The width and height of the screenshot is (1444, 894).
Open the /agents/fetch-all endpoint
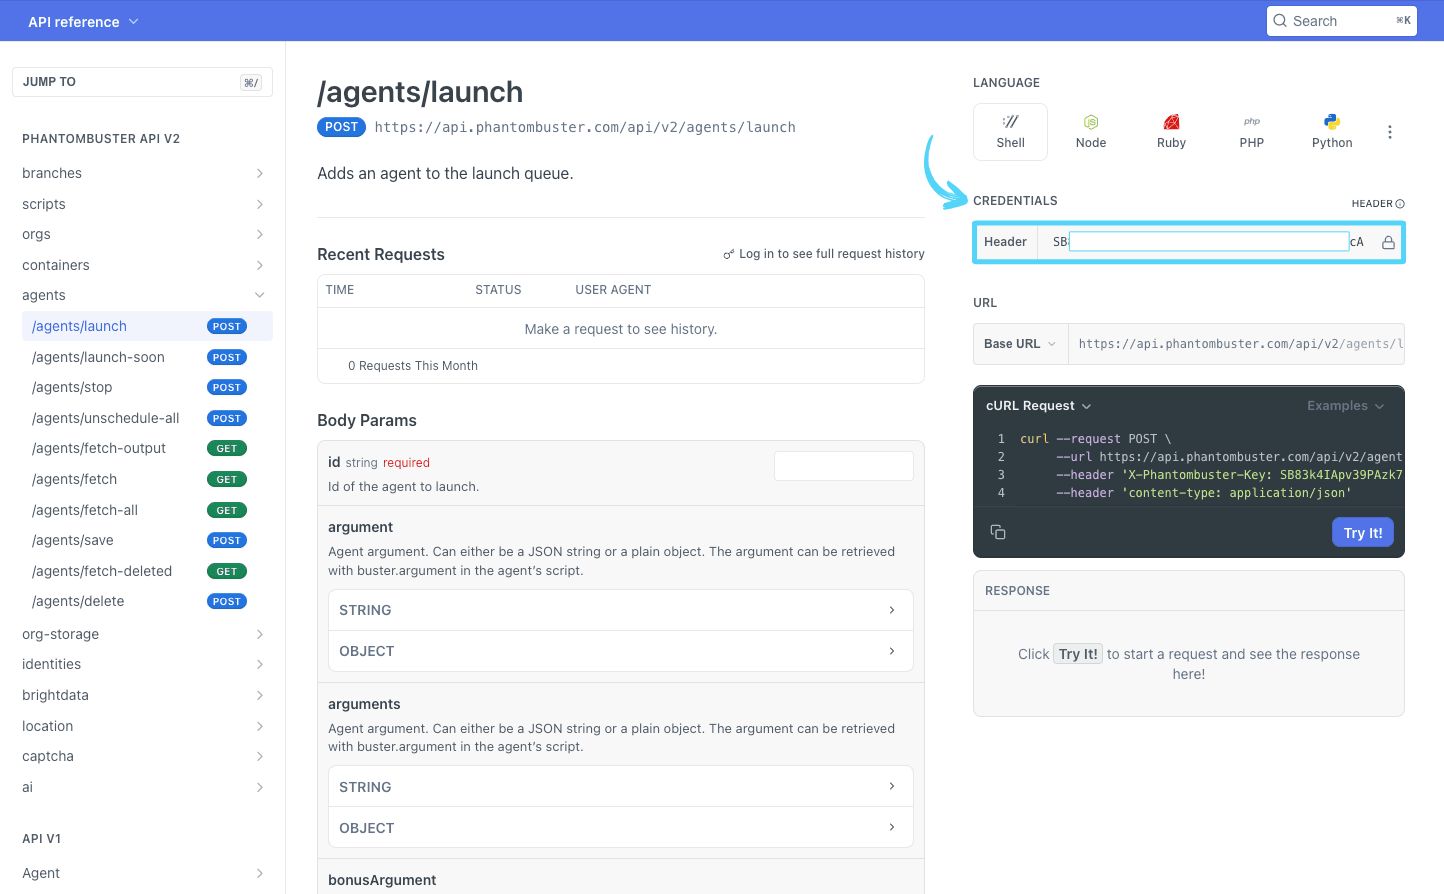click(147, 510)
